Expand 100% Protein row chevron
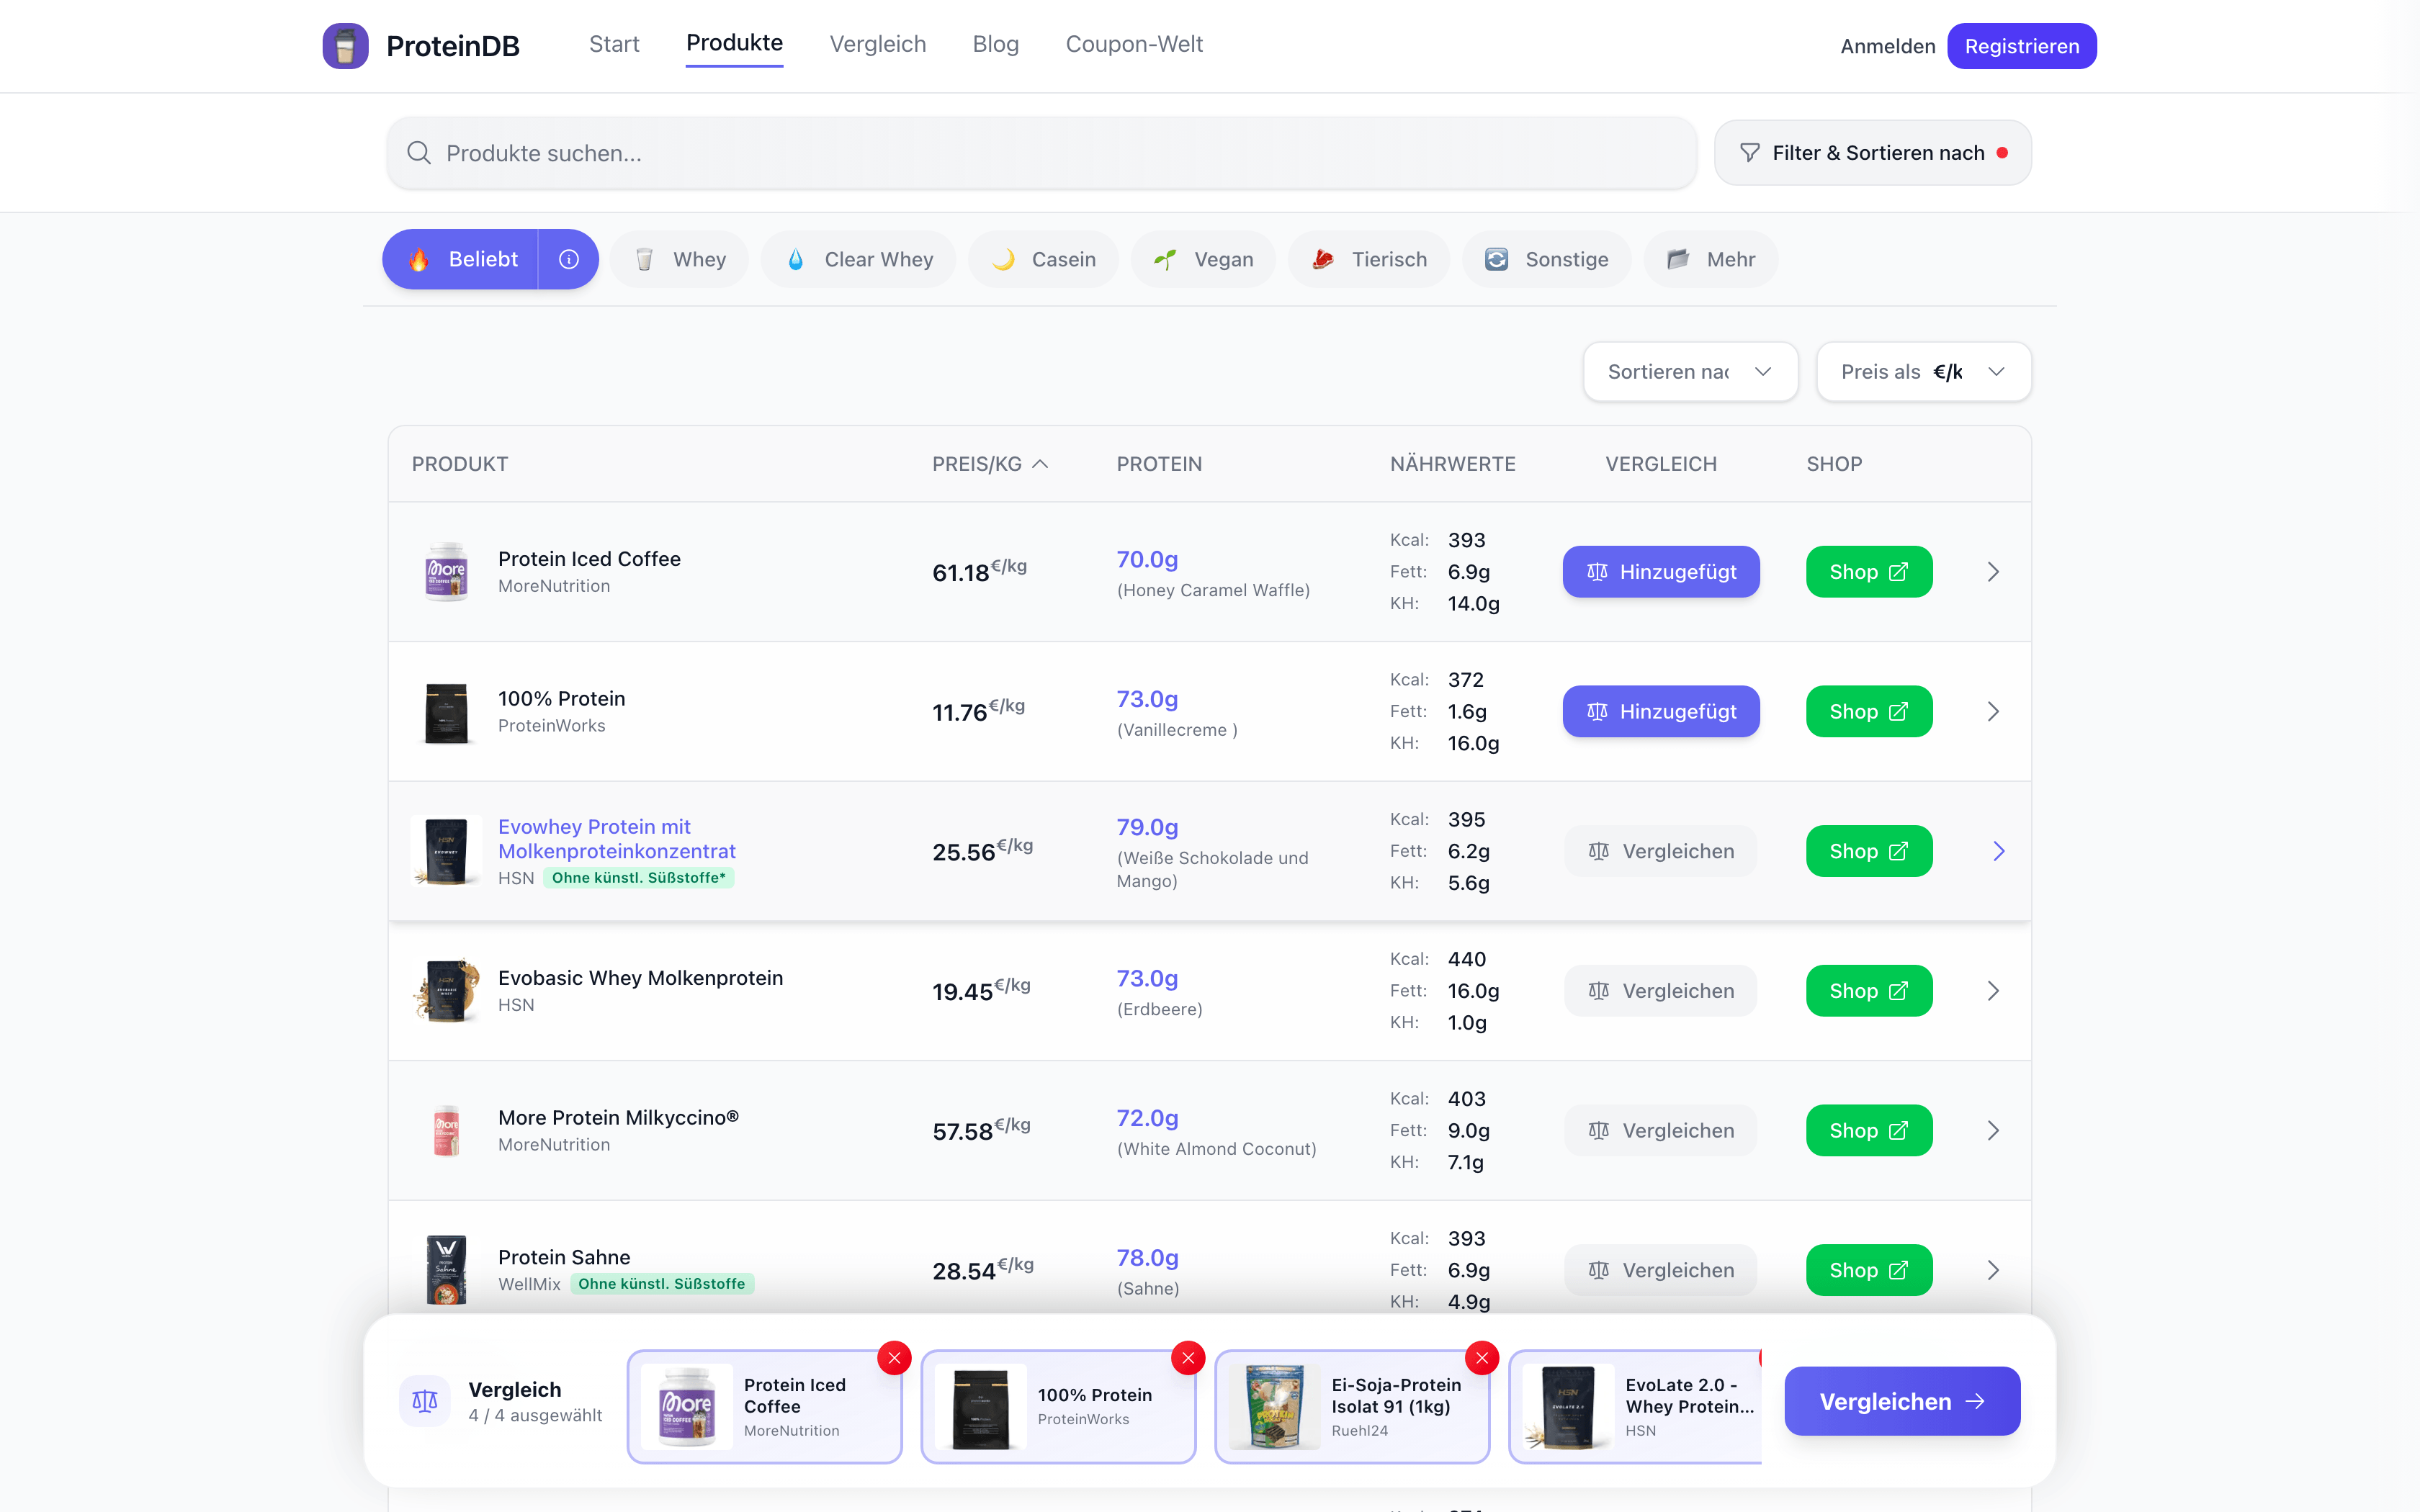Screen dimensions: 2420x1512 tap(1993, 712)
